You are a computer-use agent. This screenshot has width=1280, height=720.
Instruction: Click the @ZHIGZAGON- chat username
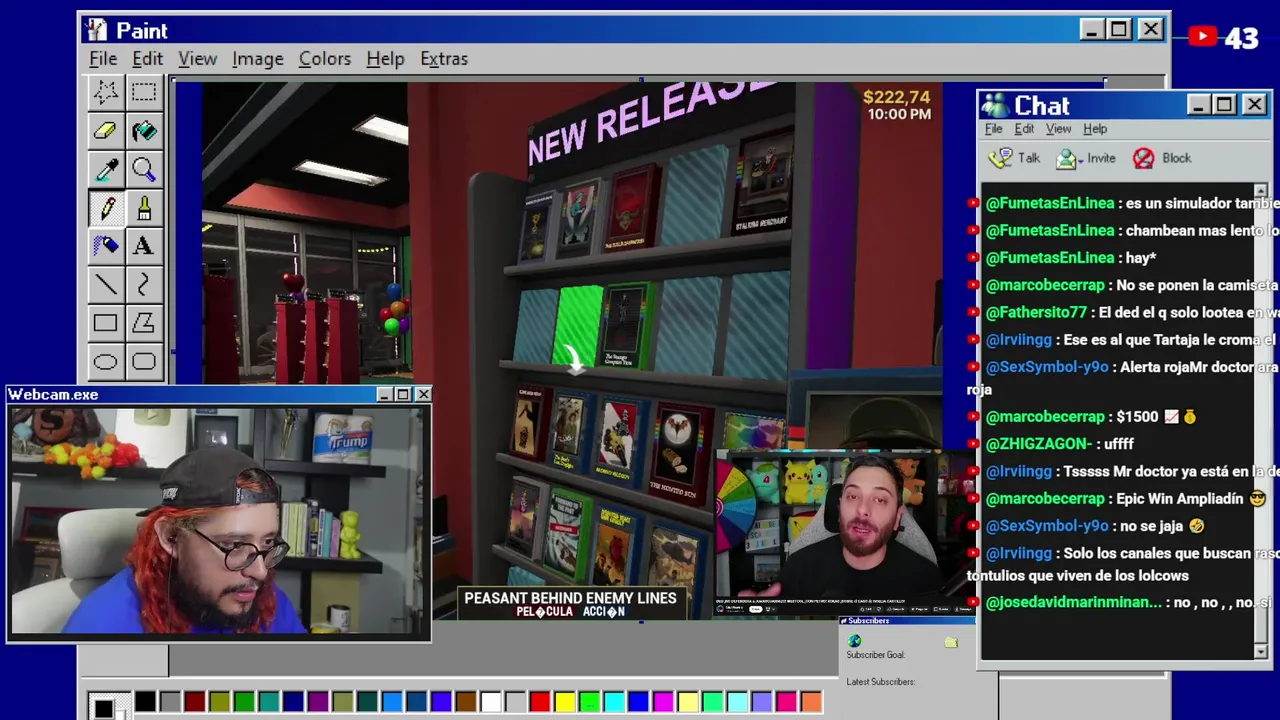(x=1039, y=443)
